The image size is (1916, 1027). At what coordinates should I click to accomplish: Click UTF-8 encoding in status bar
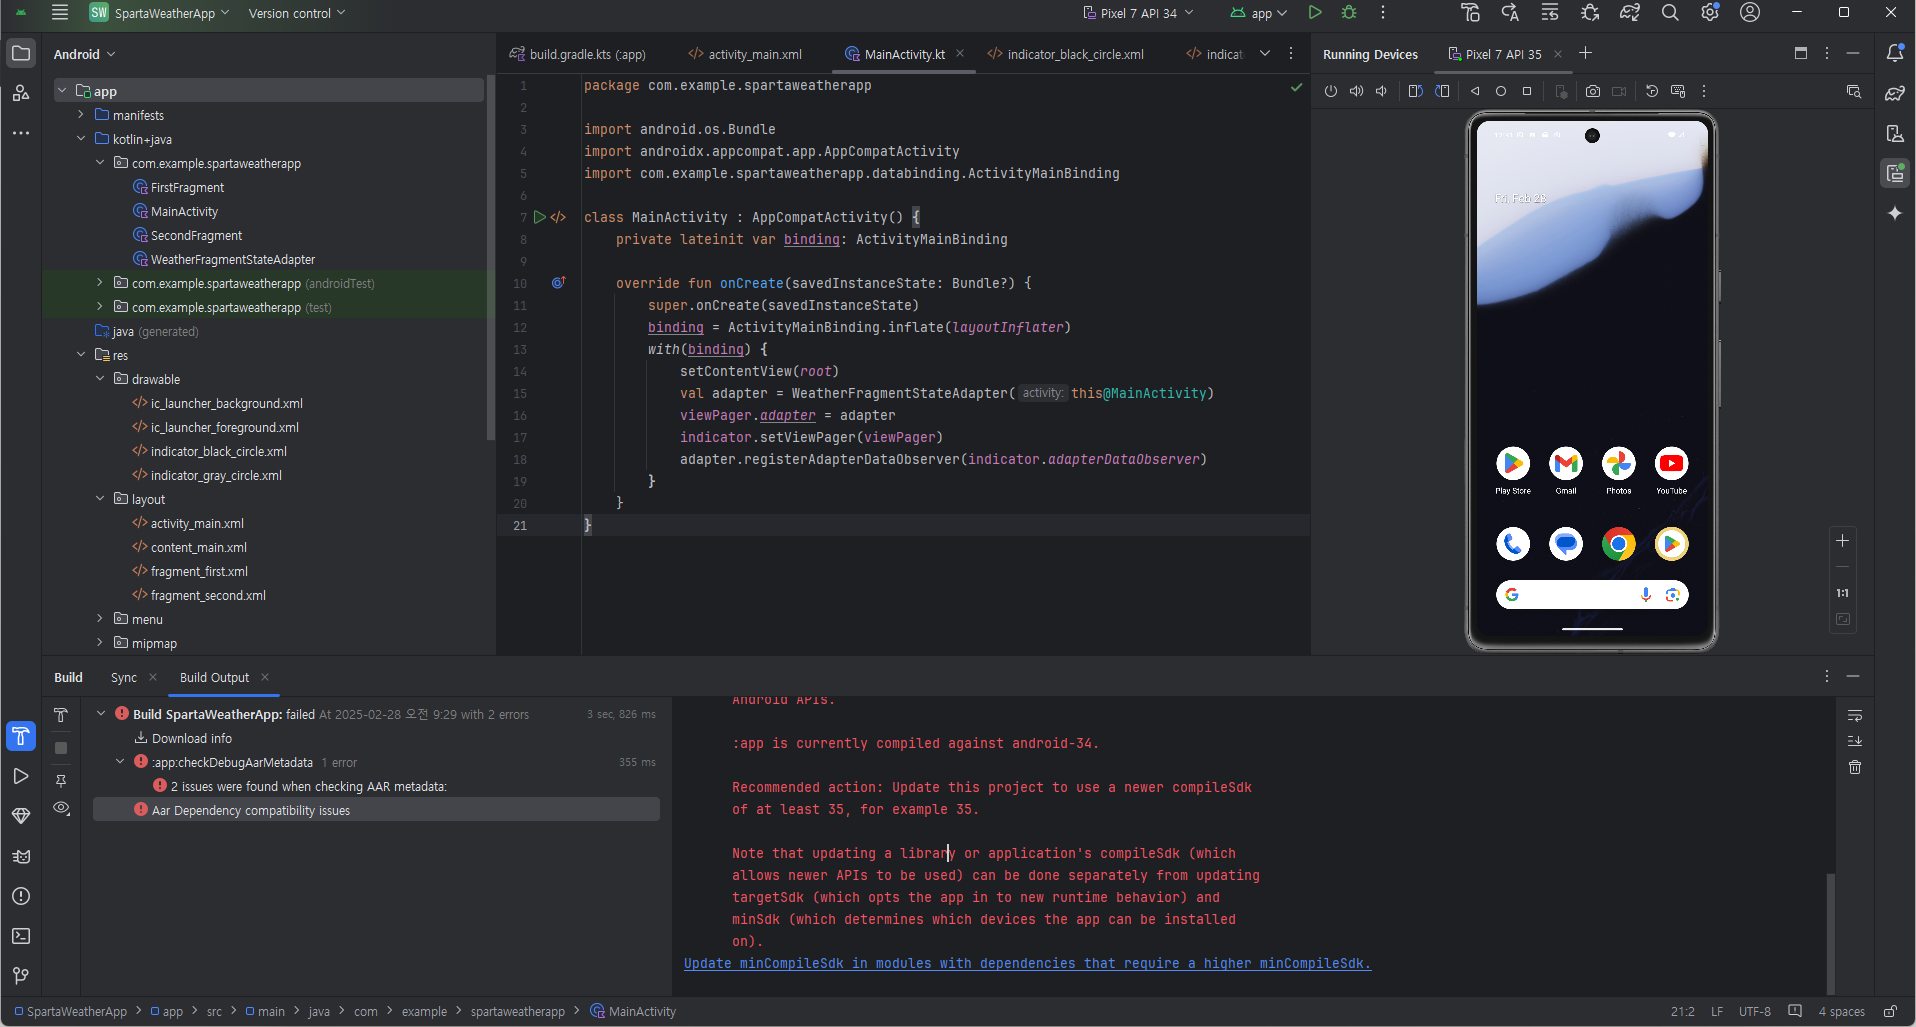(1755, 1011)
